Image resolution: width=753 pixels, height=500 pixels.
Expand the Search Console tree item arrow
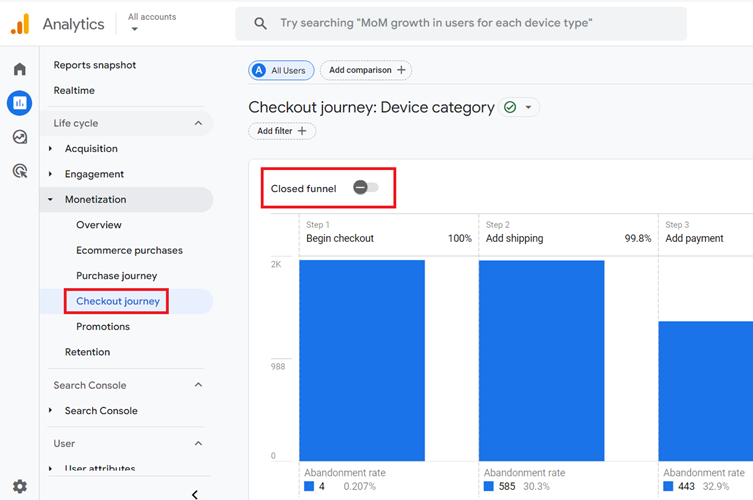point(50,411)
